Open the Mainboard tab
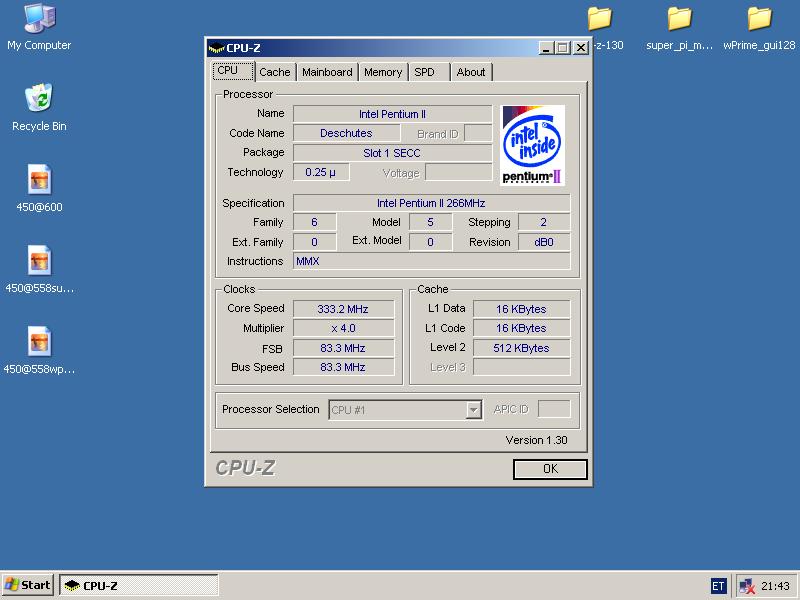 (327, 72)
